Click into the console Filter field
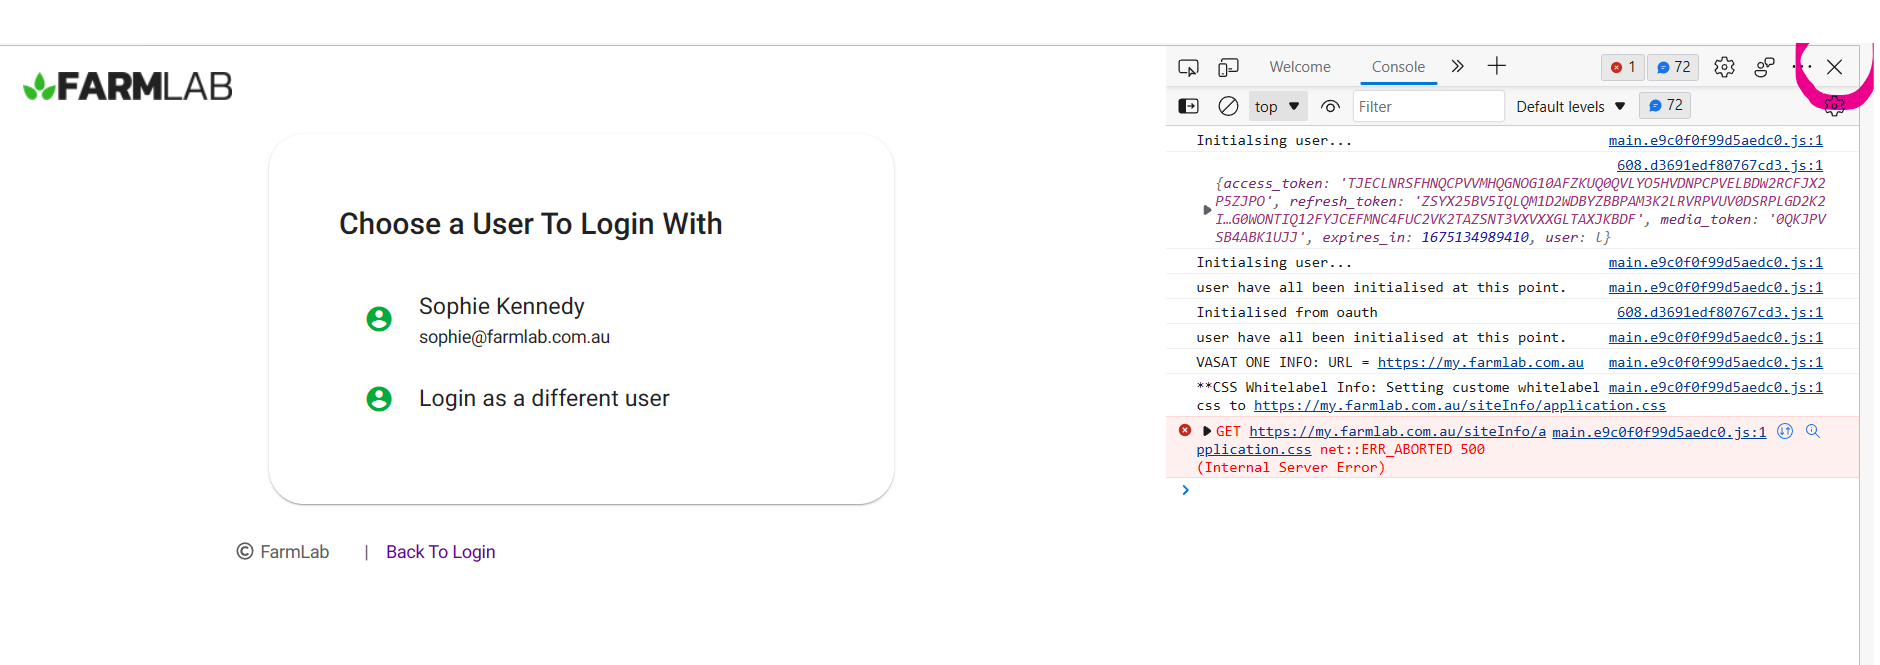 point(1427,106)
